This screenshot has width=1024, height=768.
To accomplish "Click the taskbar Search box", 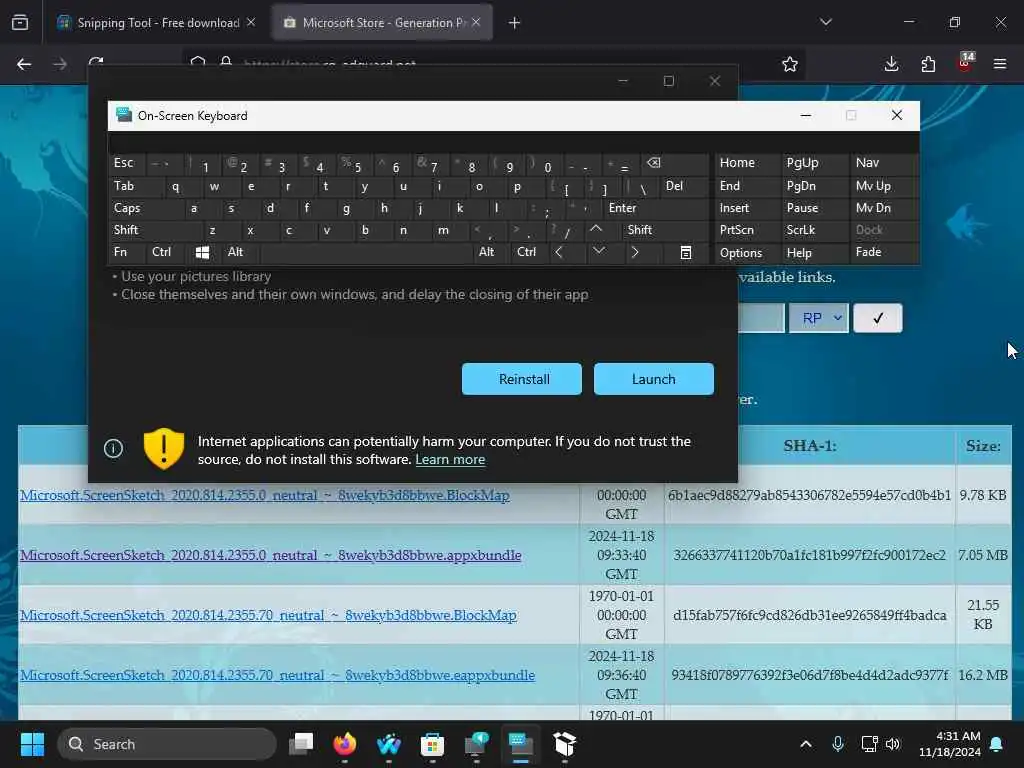I will coord(167,744).
